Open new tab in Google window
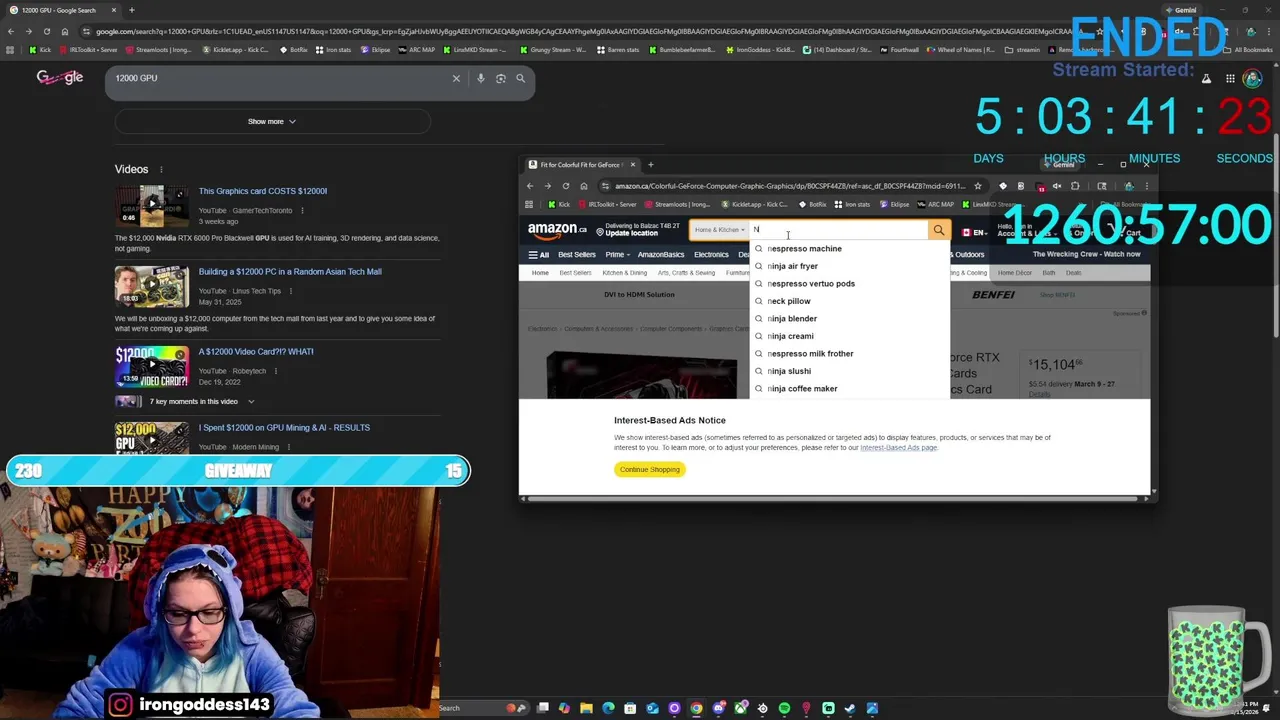The image size is (1280, 720). (x=131, y=10)
